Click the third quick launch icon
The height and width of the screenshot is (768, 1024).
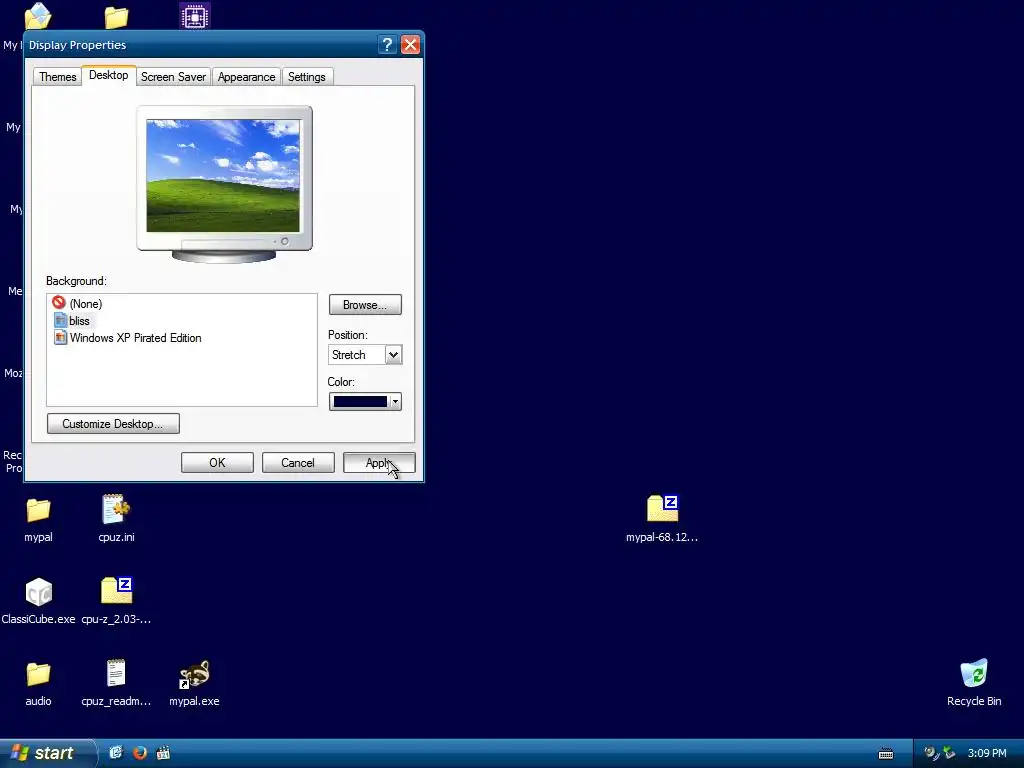click(163, 753)
